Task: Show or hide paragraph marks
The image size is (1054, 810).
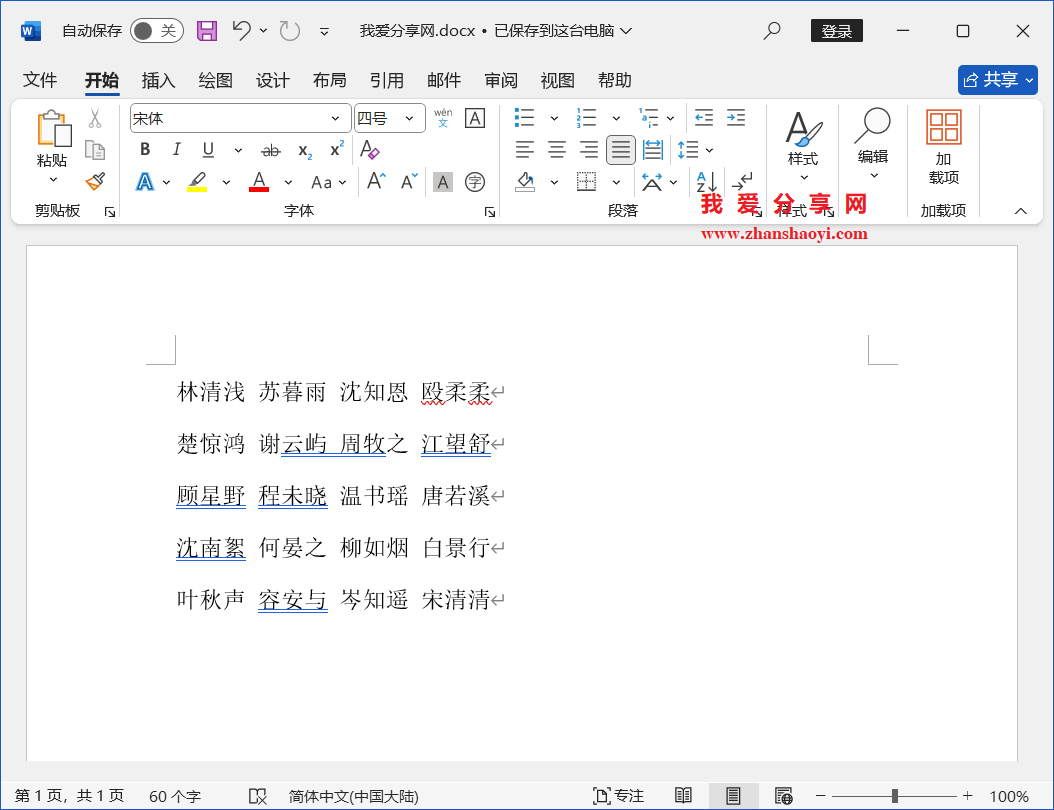Action: 743,181
